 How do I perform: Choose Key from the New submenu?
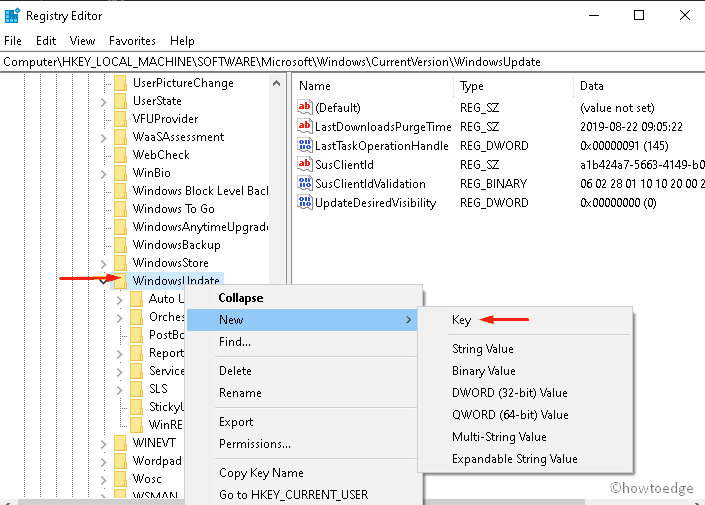coord(461,320)
